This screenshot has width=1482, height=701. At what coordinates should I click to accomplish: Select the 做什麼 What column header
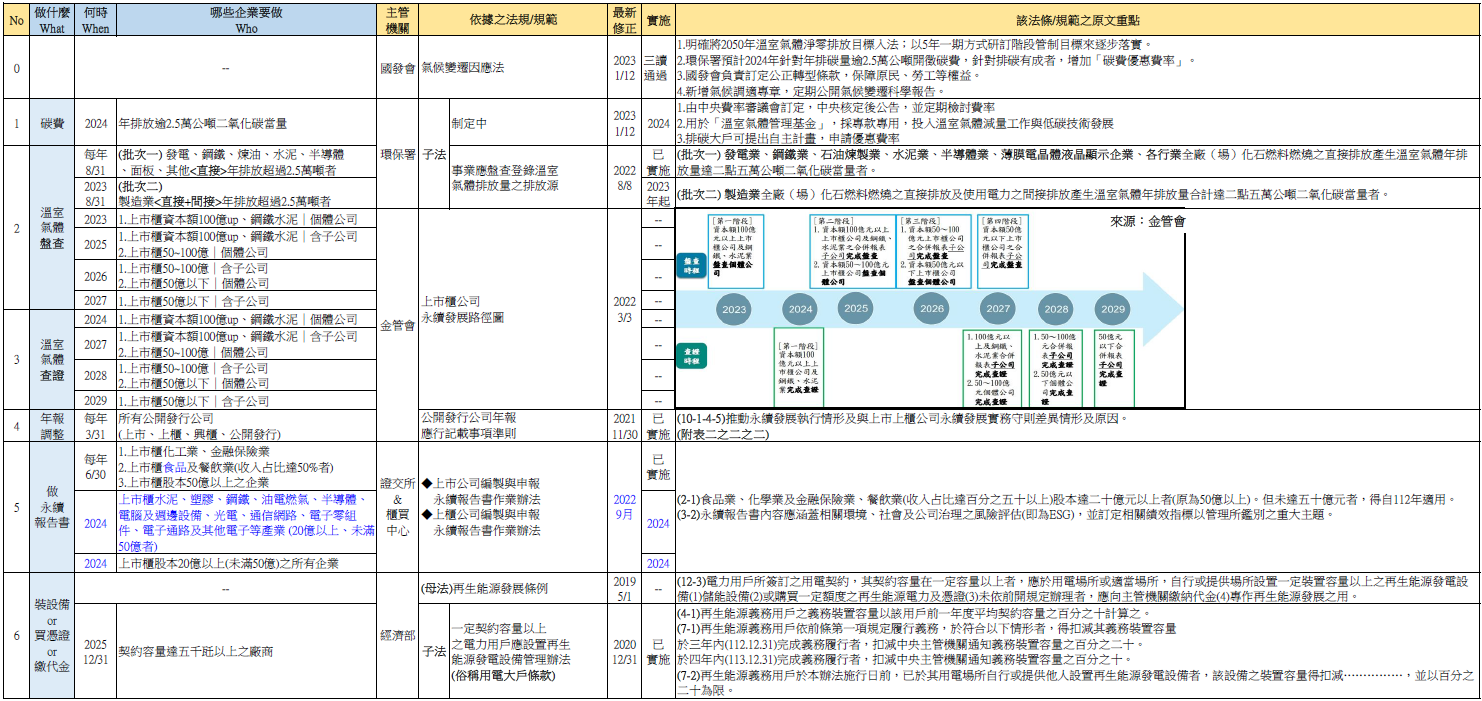[x=52, y=19]
